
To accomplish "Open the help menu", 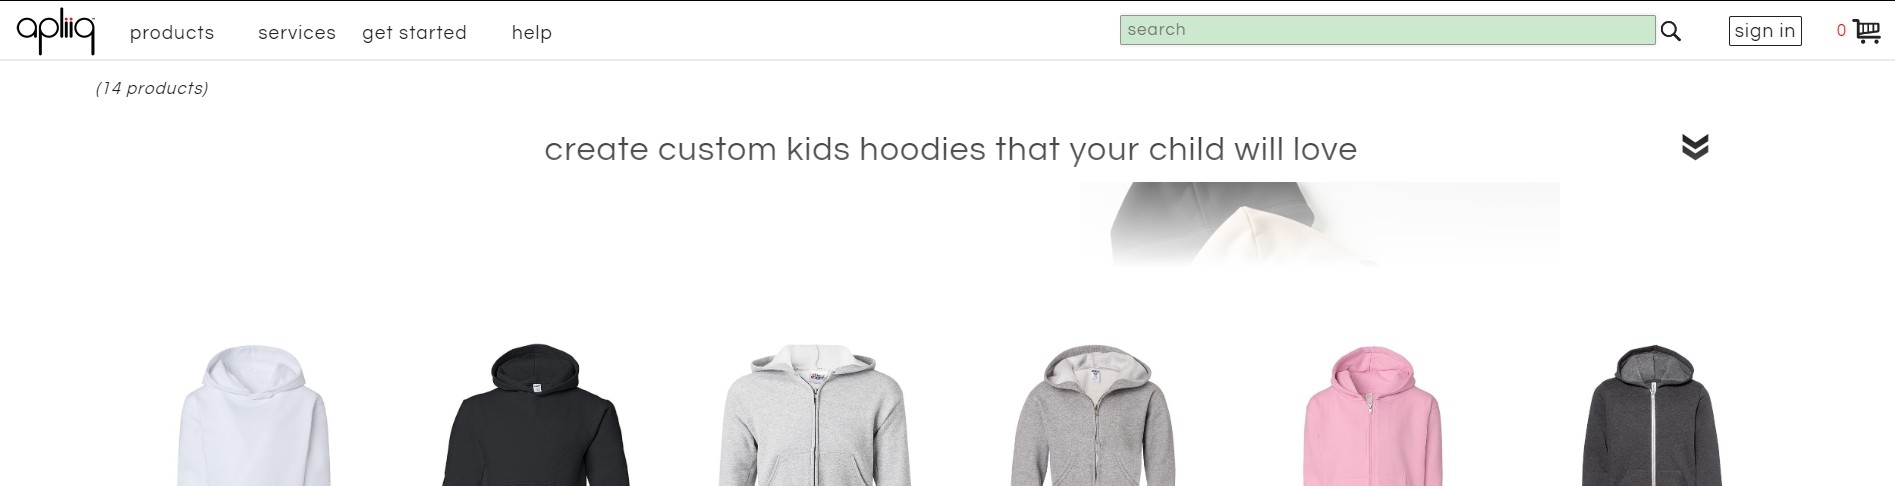I will tap(532, 33).
